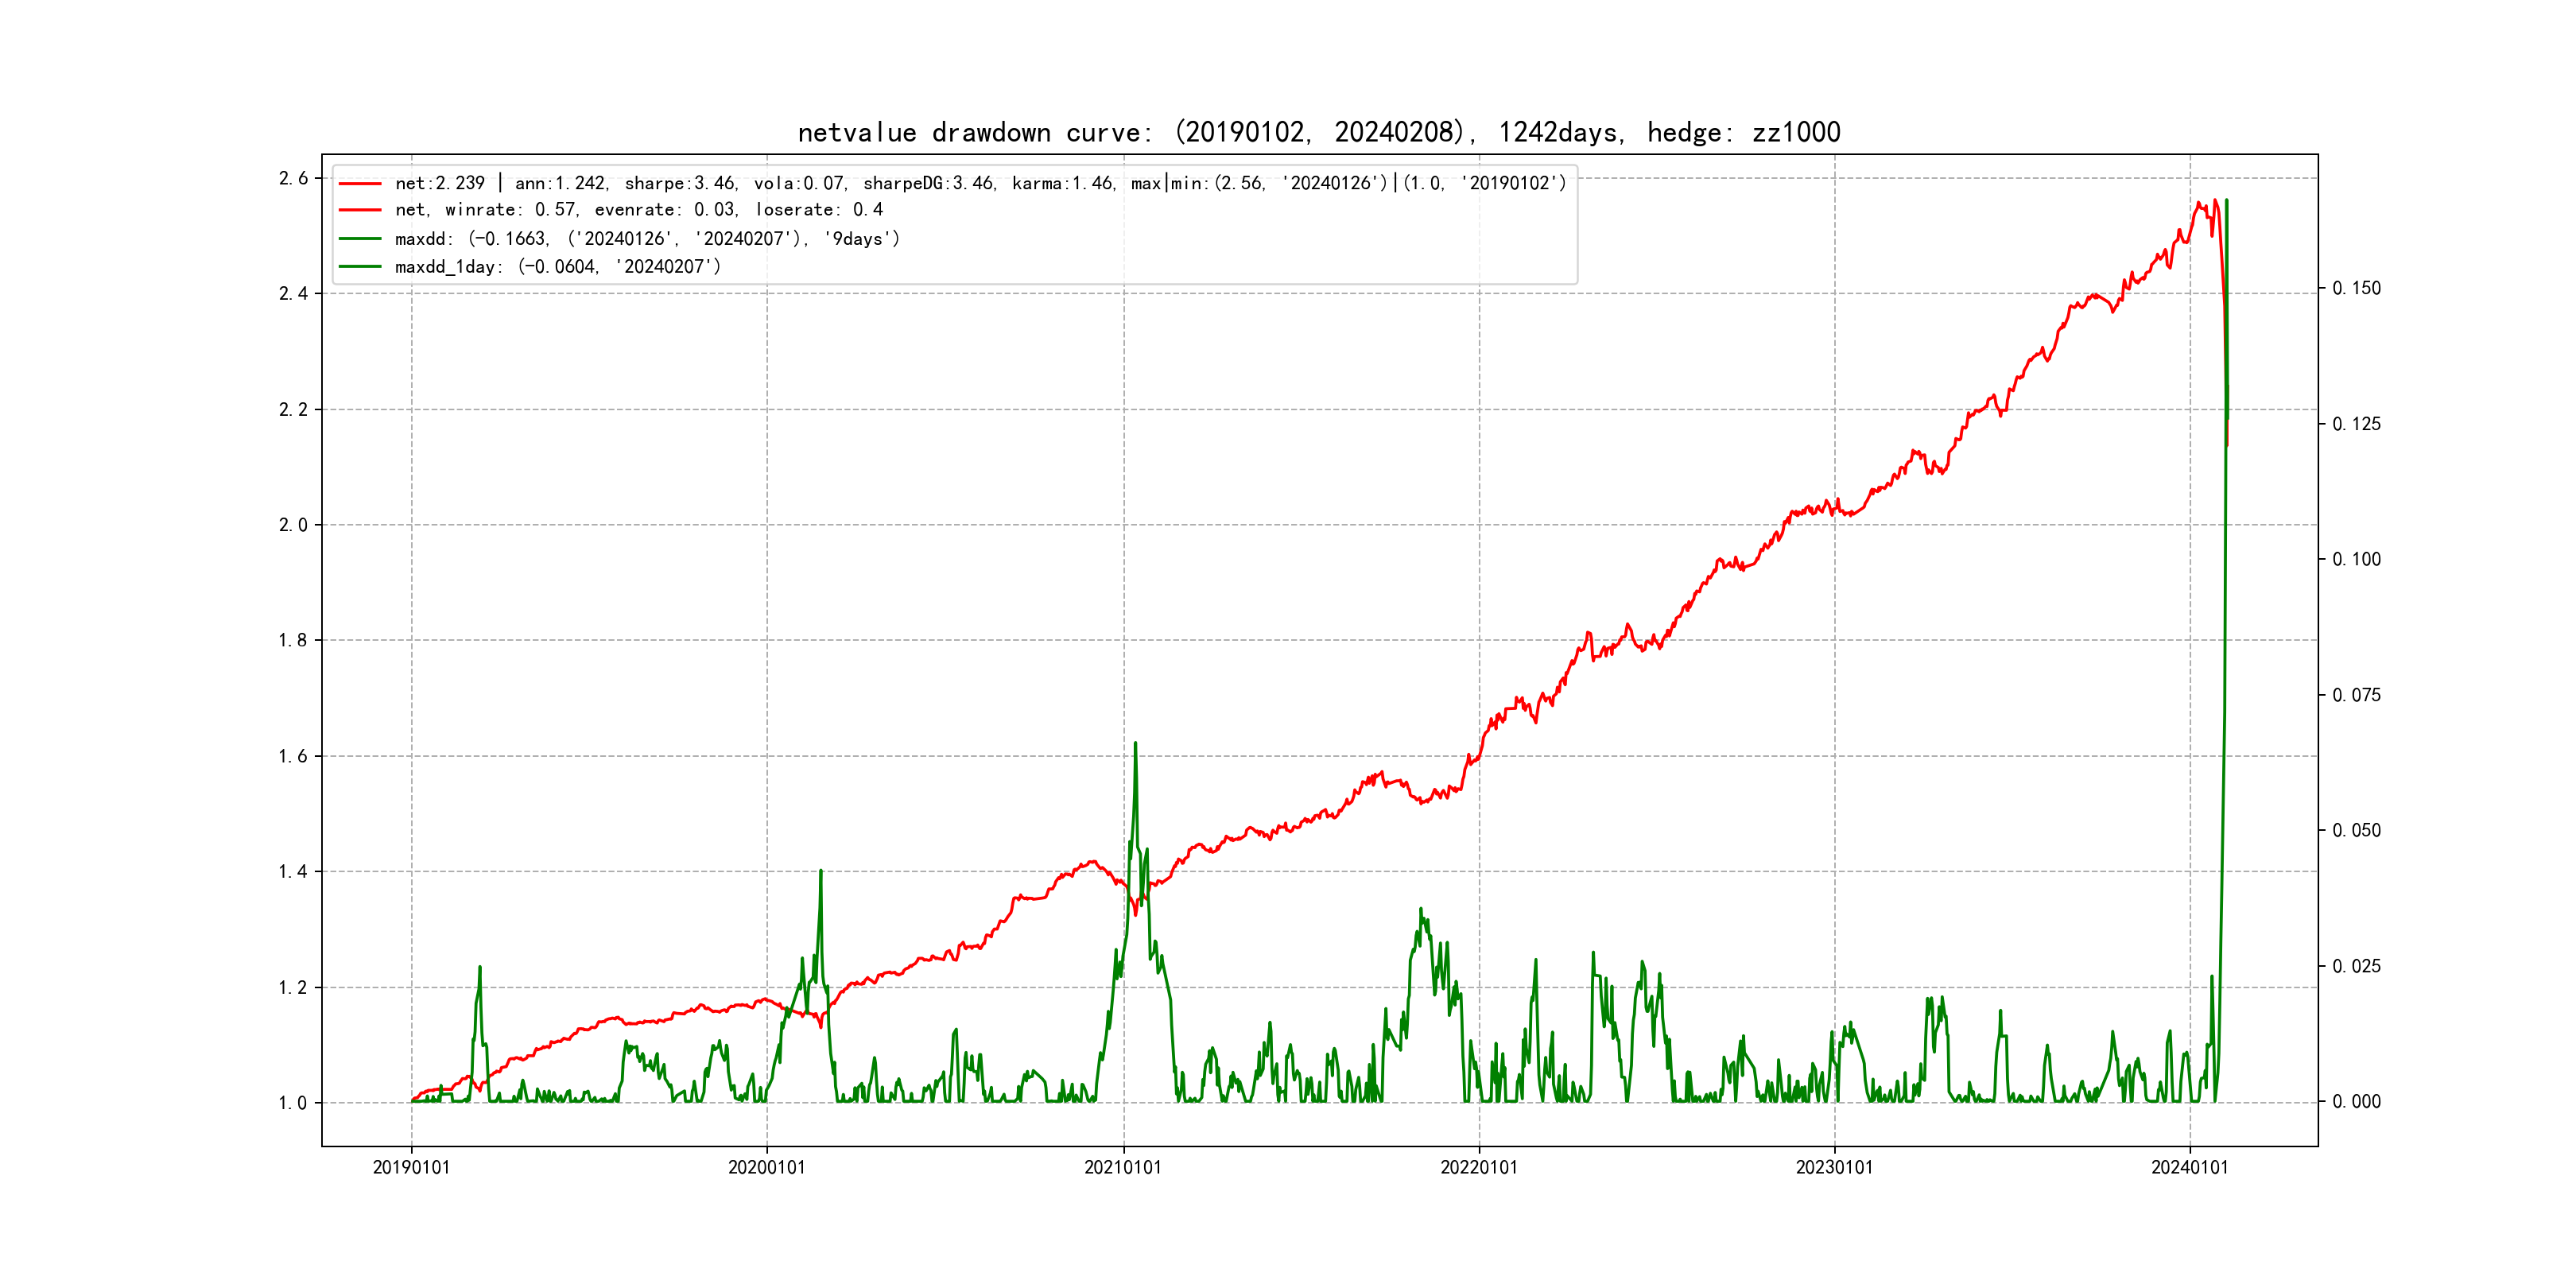Viewport: 2576px width, 1288px height.
Task: Click the 20220101 x-axis label
Action: pos(1479,1167)
